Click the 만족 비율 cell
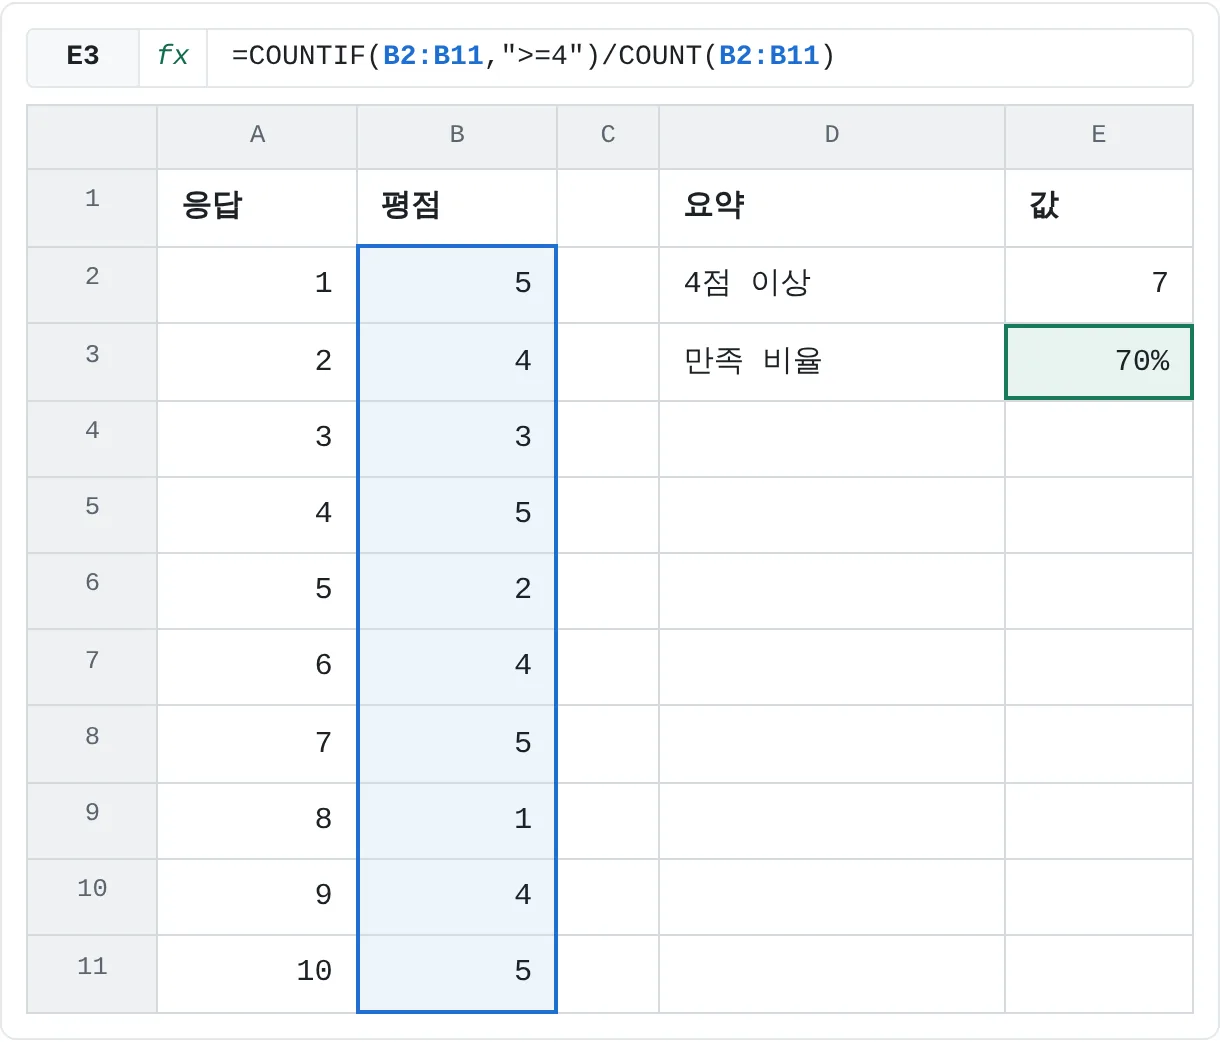 pyautogui.click(x=832, y=362)
